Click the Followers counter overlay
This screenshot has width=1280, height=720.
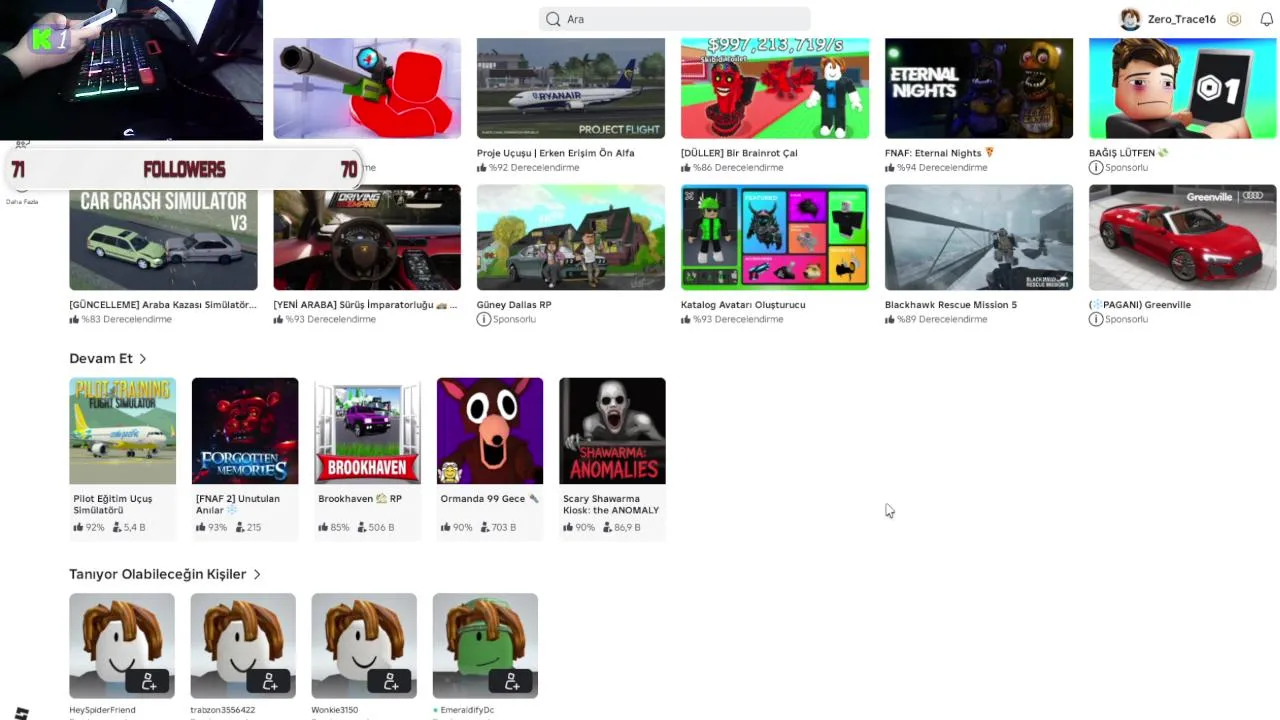point(184,170)
